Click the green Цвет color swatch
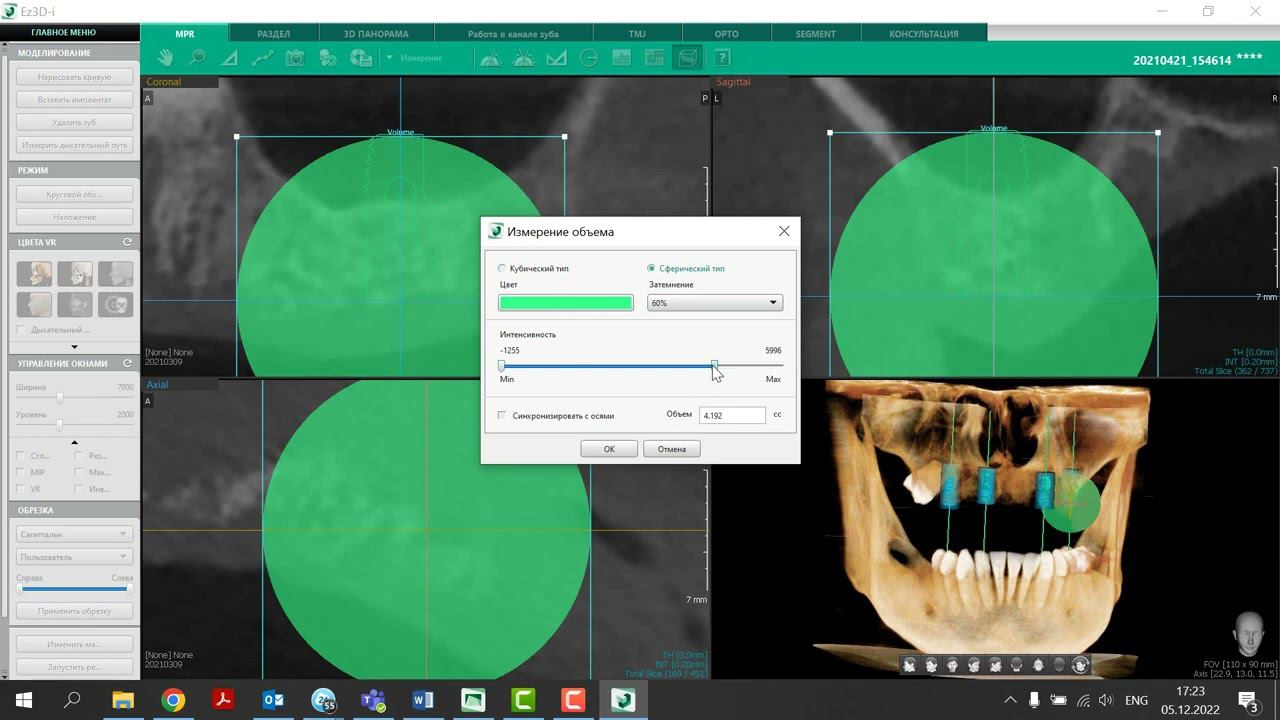Viewport: 1280px width, 720px height. point(566,302)
